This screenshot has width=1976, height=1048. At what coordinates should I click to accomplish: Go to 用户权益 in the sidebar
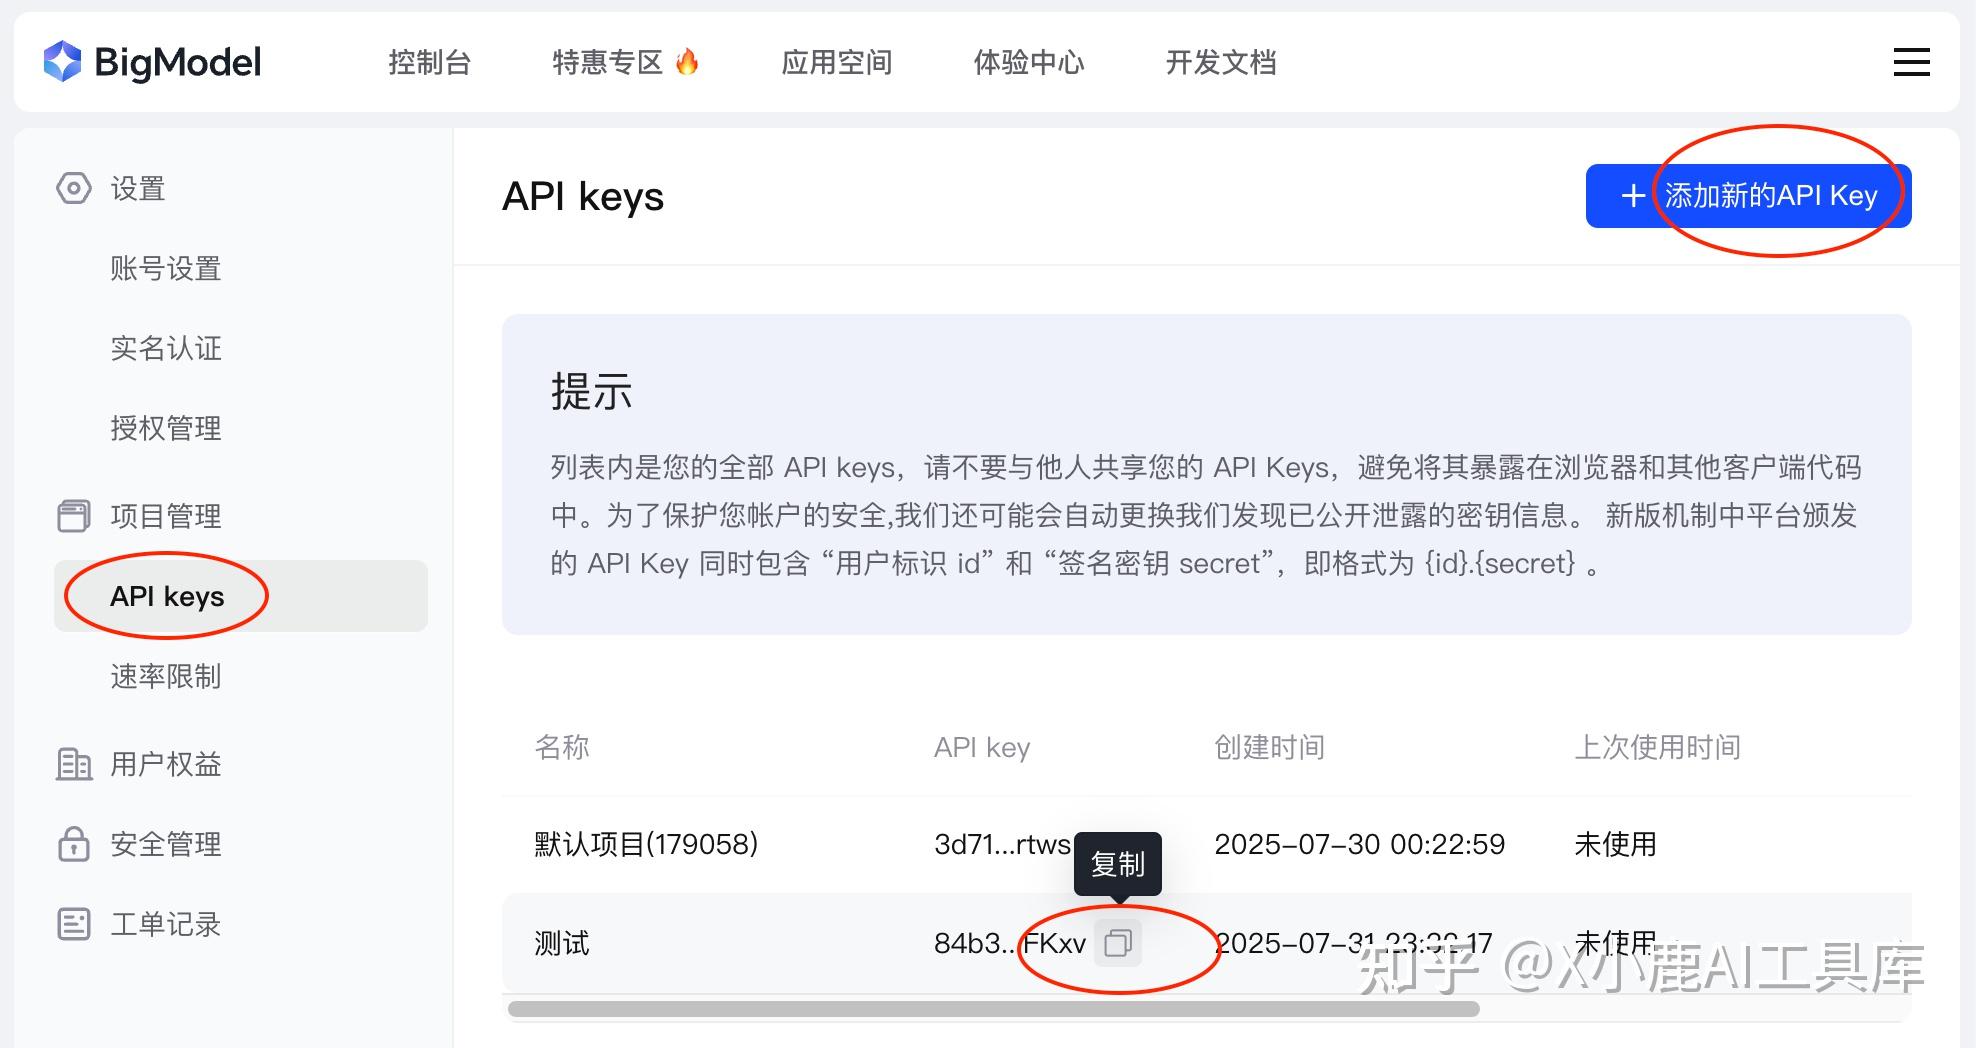point(166,764)
